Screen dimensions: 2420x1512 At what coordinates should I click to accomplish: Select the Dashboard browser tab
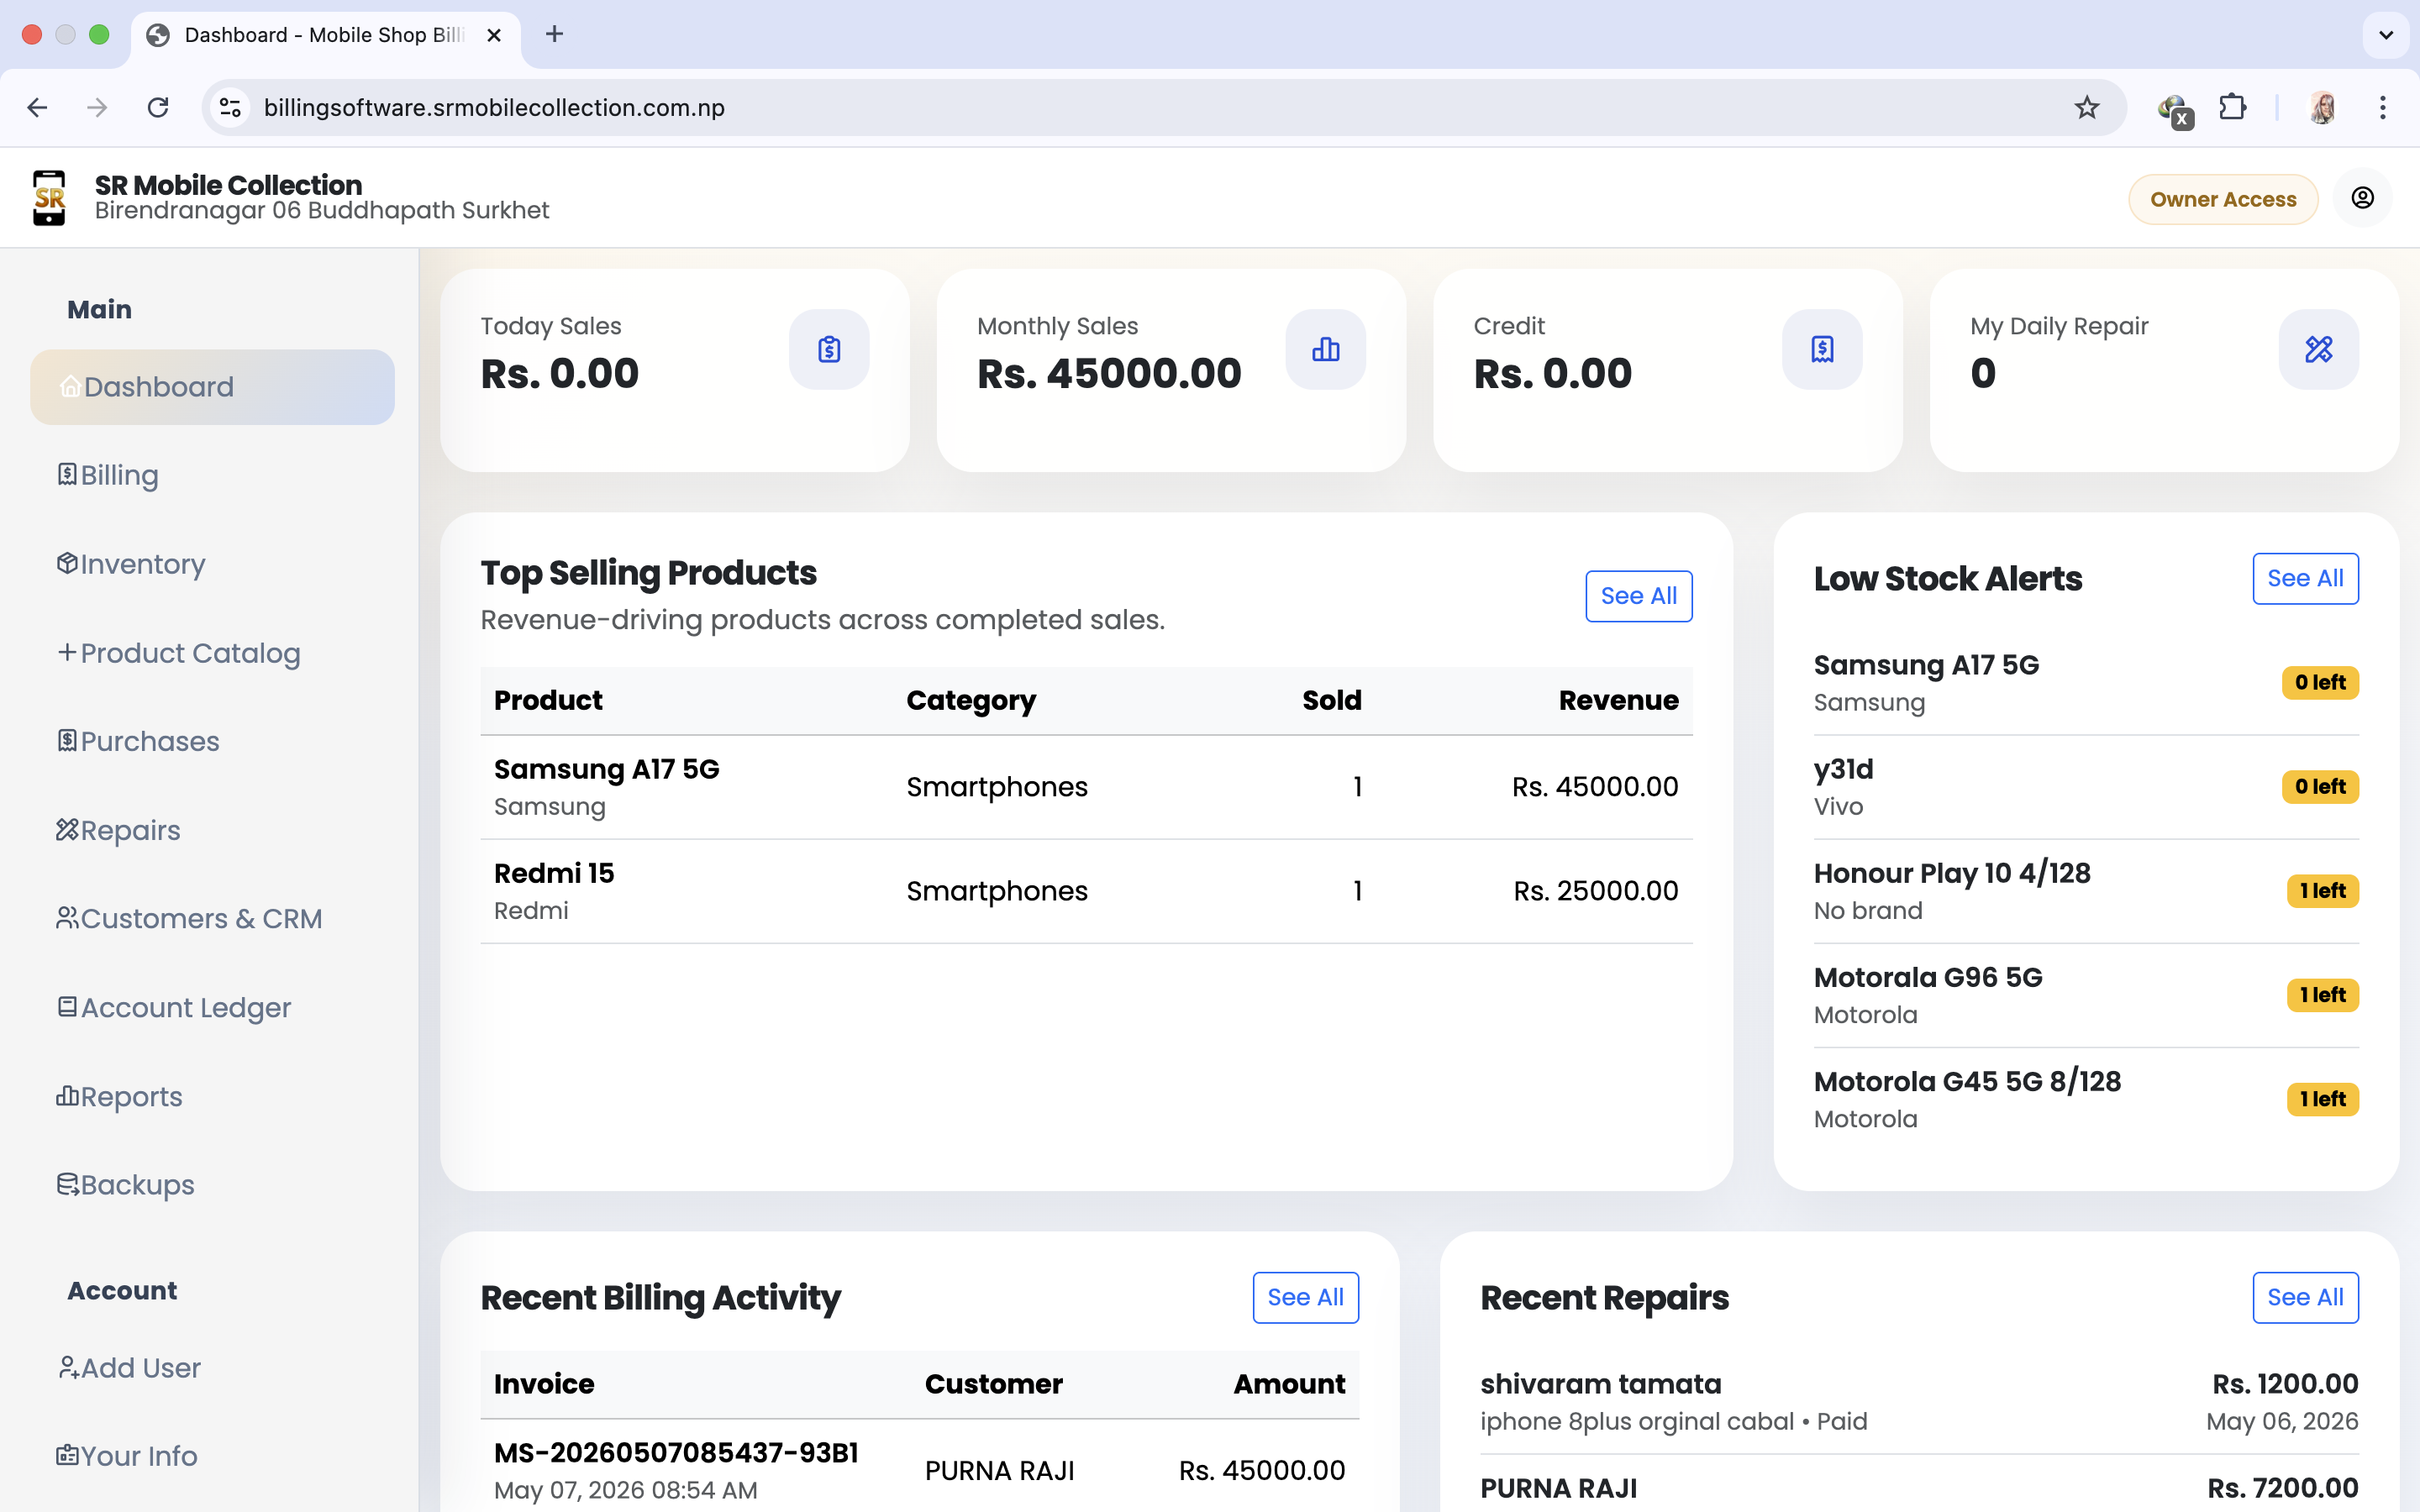(325, 35)
